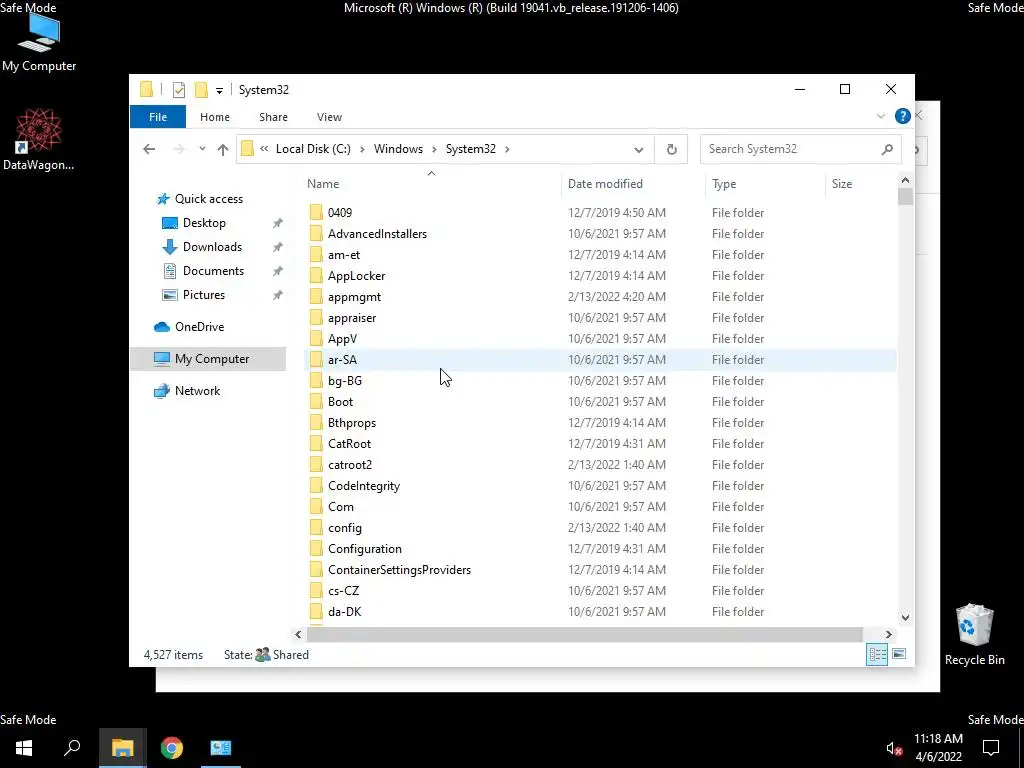The width and height of the screenshot is (1024, 768).
Task: Click the Properties quick access toolbar icon
Action: tap(178, 89)
